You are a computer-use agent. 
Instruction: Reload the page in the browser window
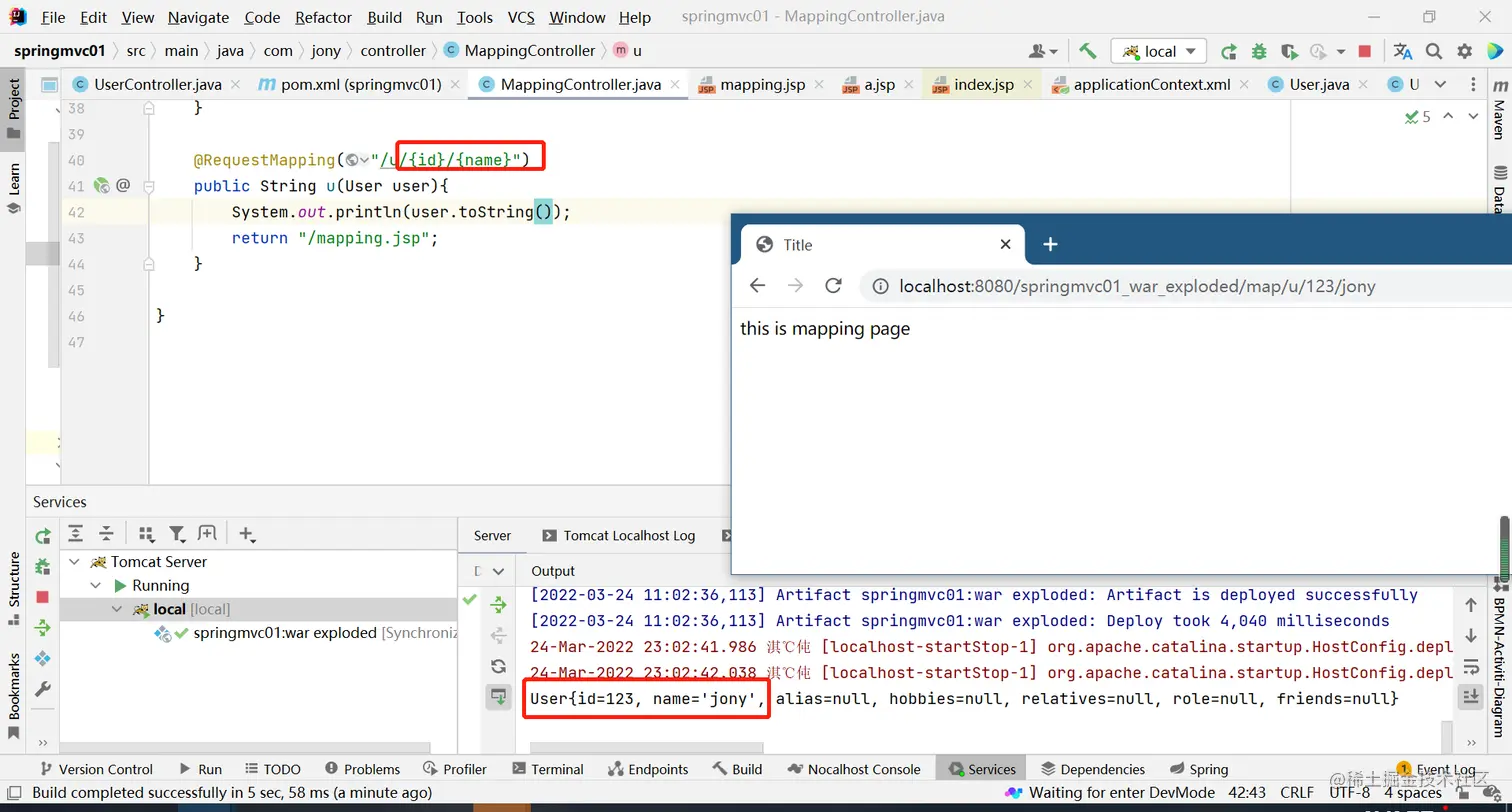(x=833, y=286)
